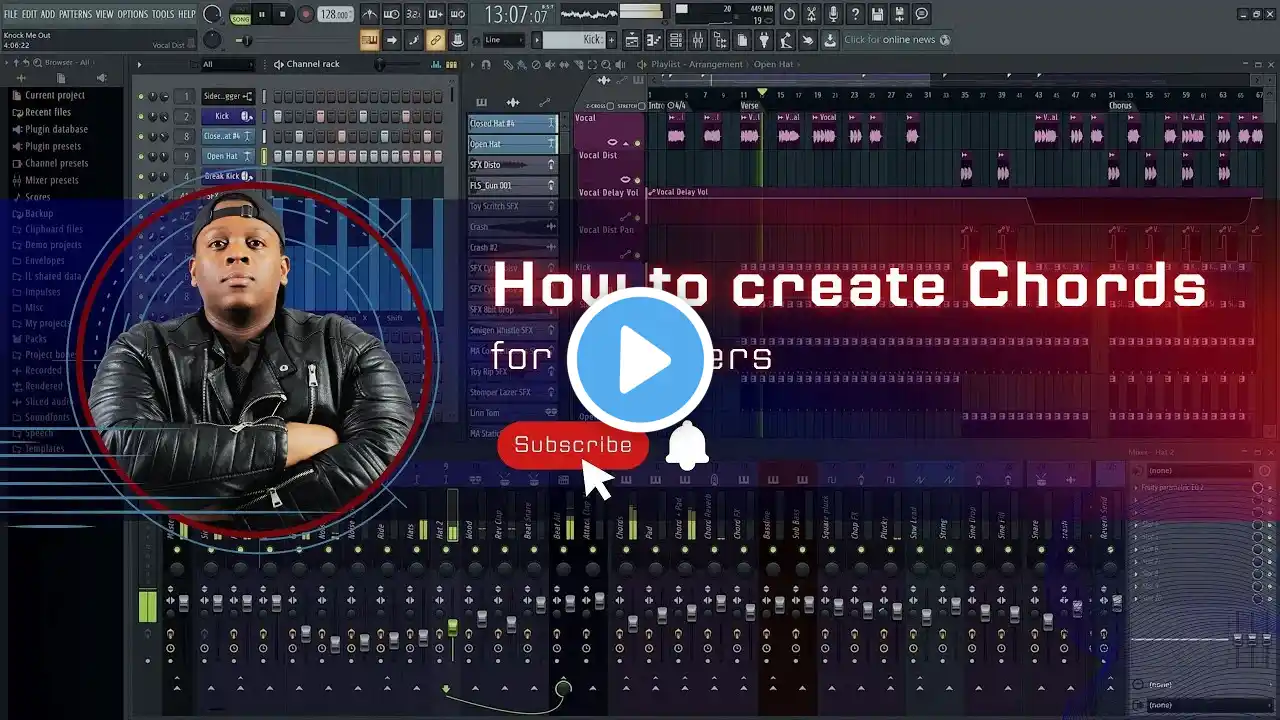The image size is (1280, 720).
Task: Toggle the 3-2-1 recording countdown
Action: click(x=413, y=14)
